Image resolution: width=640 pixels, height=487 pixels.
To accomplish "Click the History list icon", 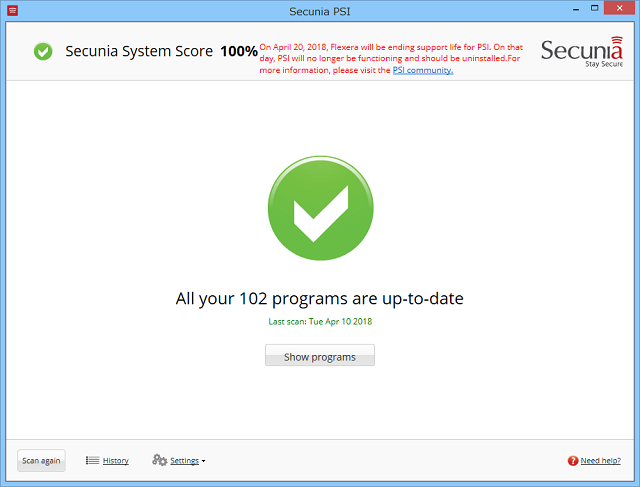I will (x=92, y=460).
